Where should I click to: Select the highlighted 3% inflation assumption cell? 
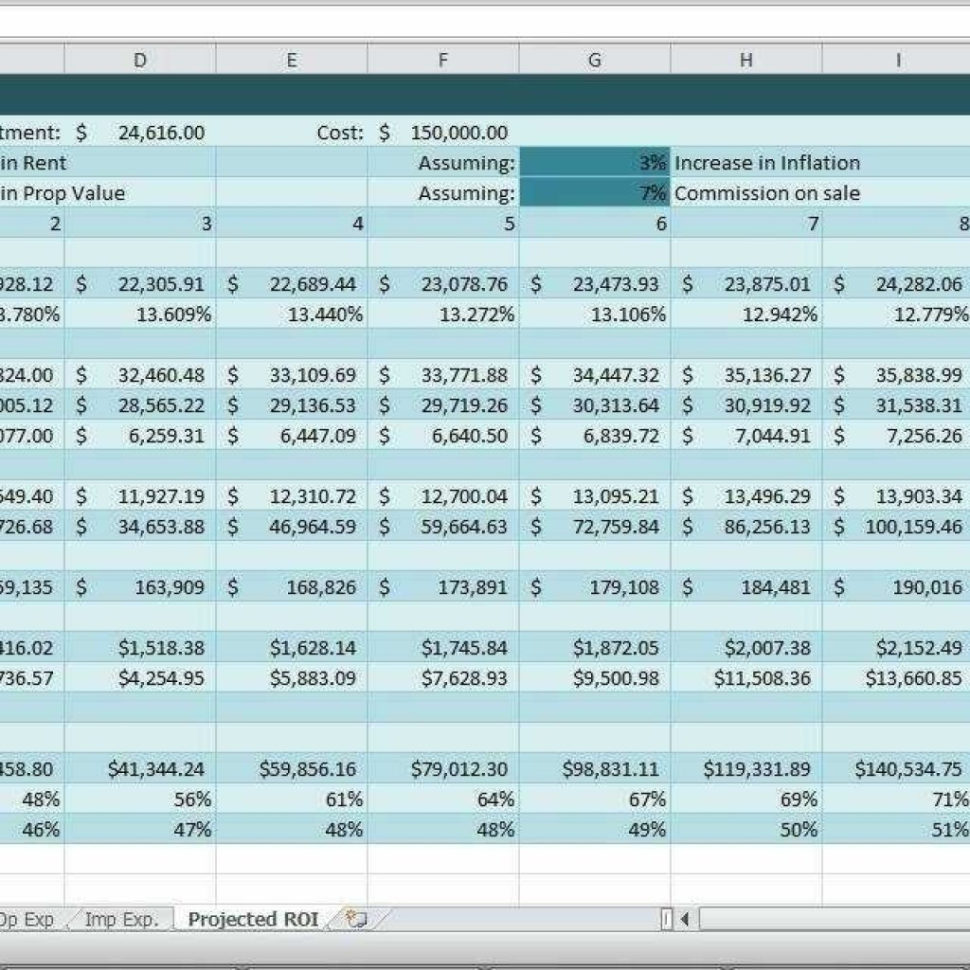click(595, 162)
